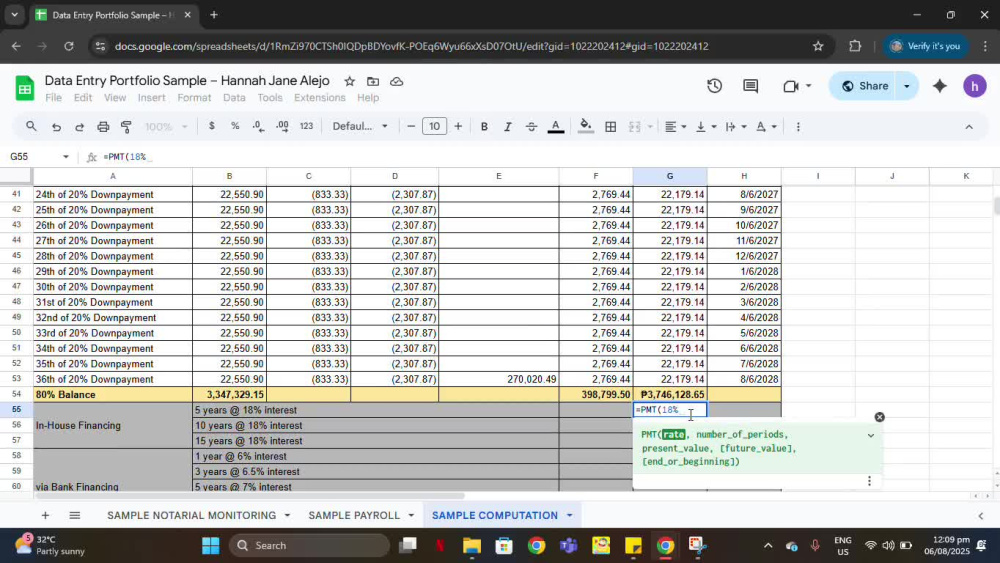Star the spreadsheet document
Viewport: 1000px width, 563px height.
click(349, 82)
